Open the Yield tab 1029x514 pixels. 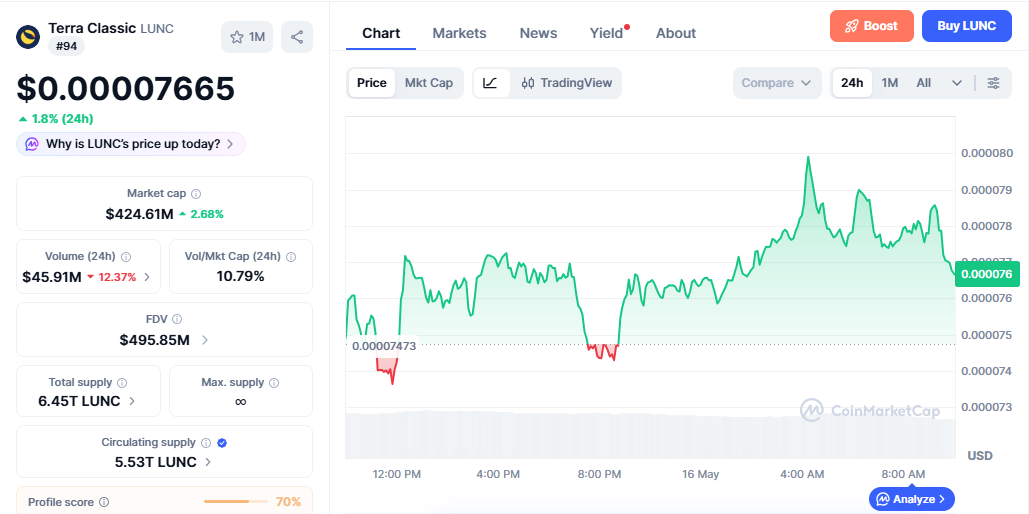coord(606,33)
